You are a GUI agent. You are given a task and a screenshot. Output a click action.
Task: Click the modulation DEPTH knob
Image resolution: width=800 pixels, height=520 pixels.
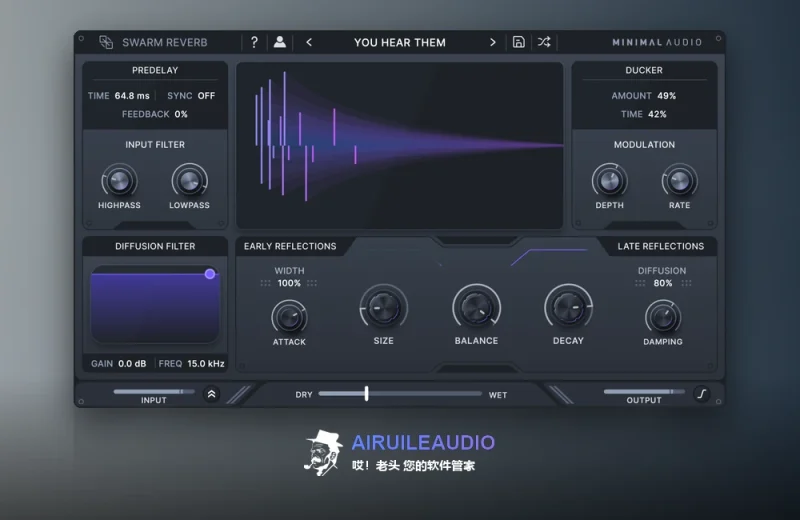coord(609,181)
